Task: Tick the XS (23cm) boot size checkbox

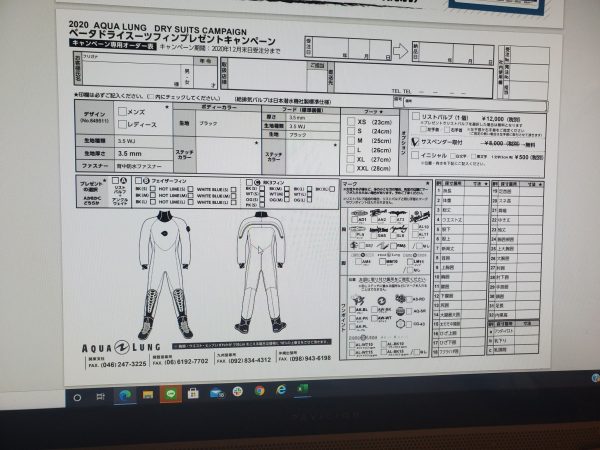Action: point(352,121)
